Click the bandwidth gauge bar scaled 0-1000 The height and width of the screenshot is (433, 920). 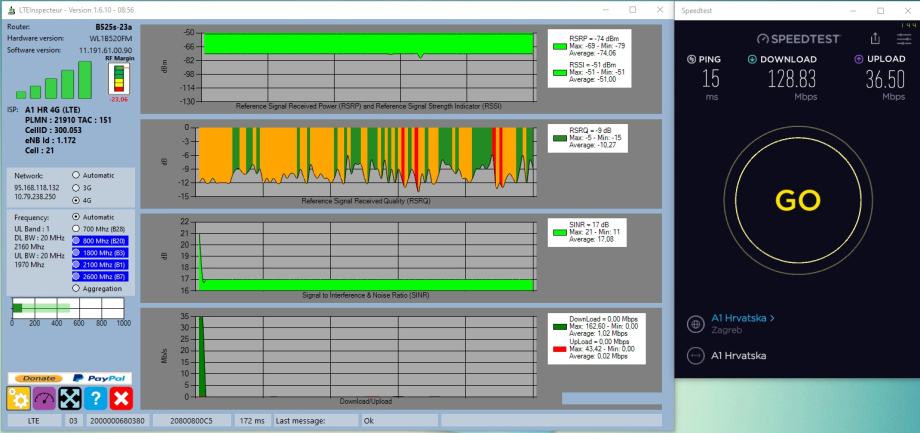pos(67,306)
